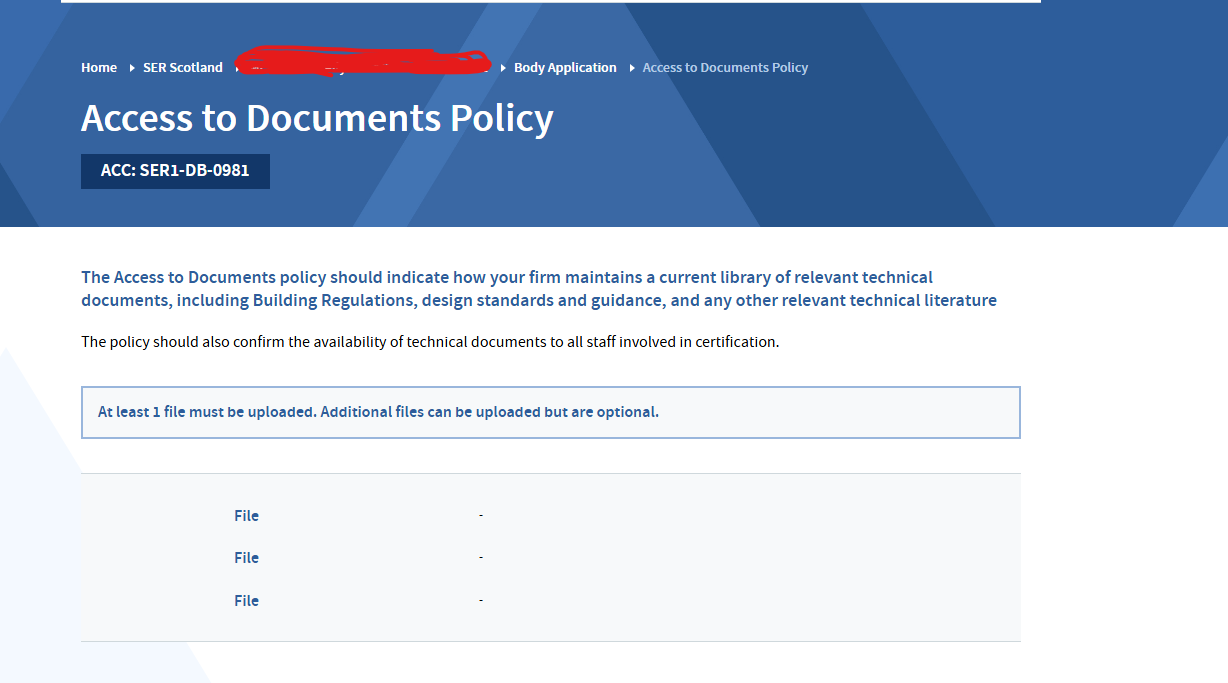Click the dash value in the third File row
1228x683 pixels.
(481, 600)
